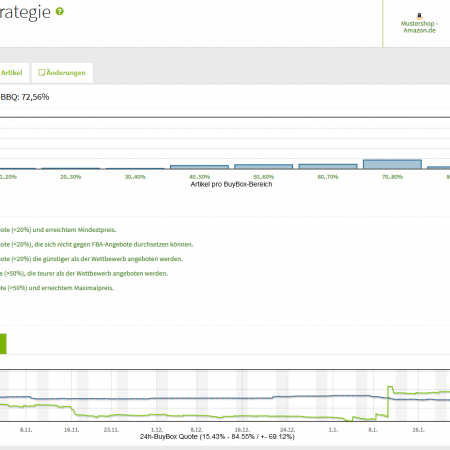Click the 16.12. marker on timeline chart
450x450 pixels.
[242, 430]
